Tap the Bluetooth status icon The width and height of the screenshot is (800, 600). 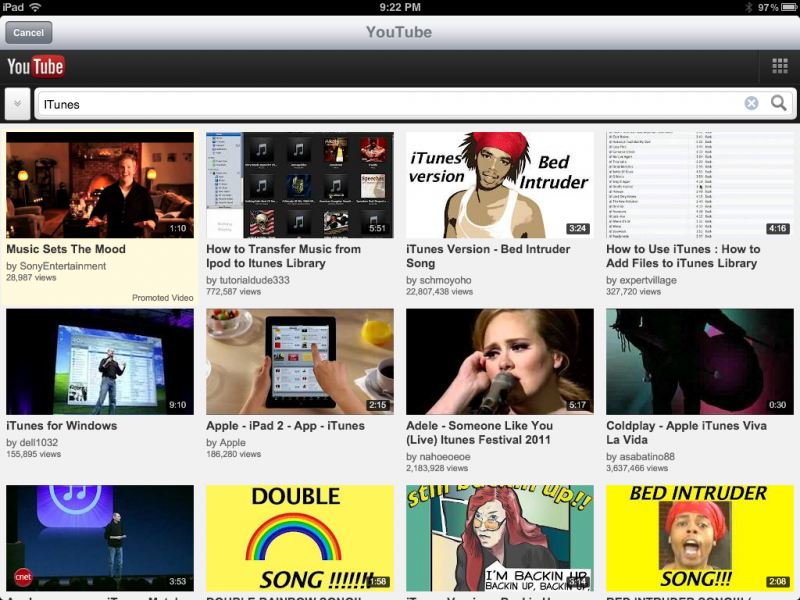coord(749,7)
